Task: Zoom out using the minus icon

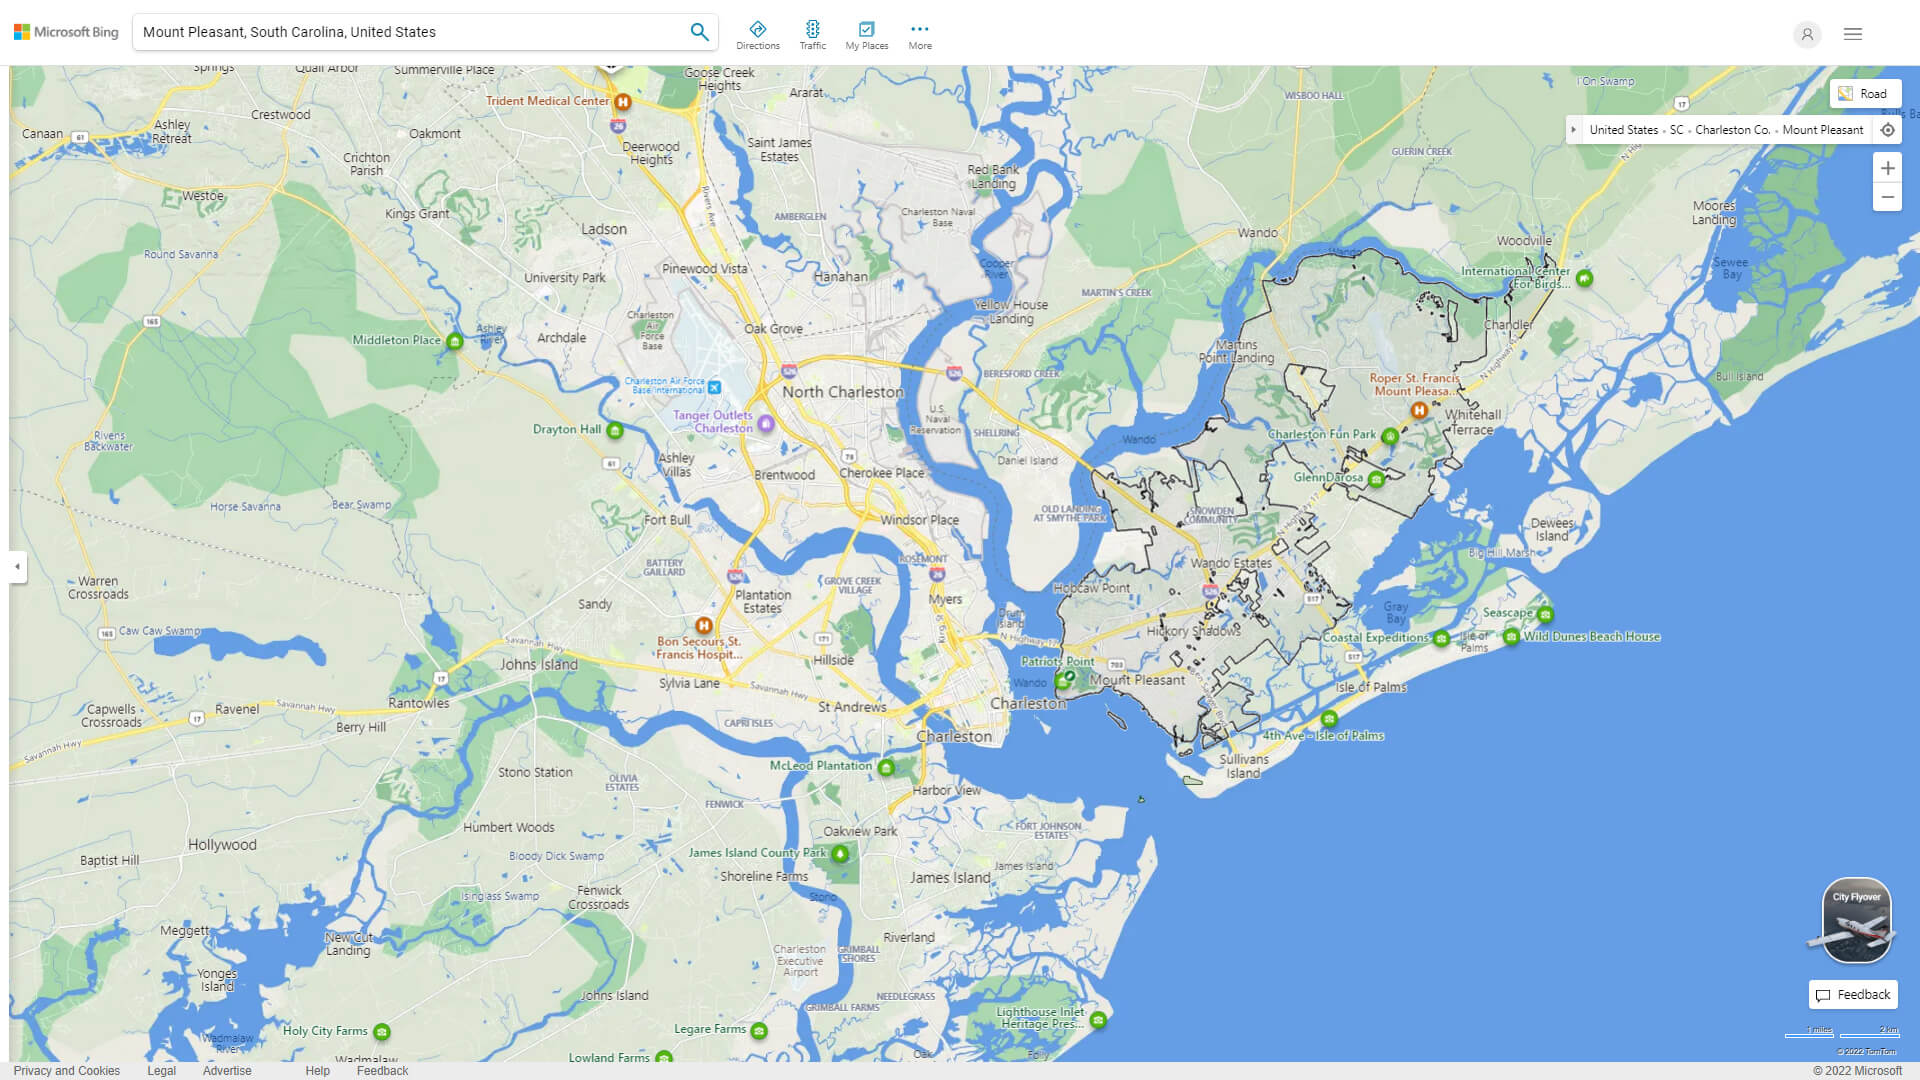Action: click(1888, 197)
